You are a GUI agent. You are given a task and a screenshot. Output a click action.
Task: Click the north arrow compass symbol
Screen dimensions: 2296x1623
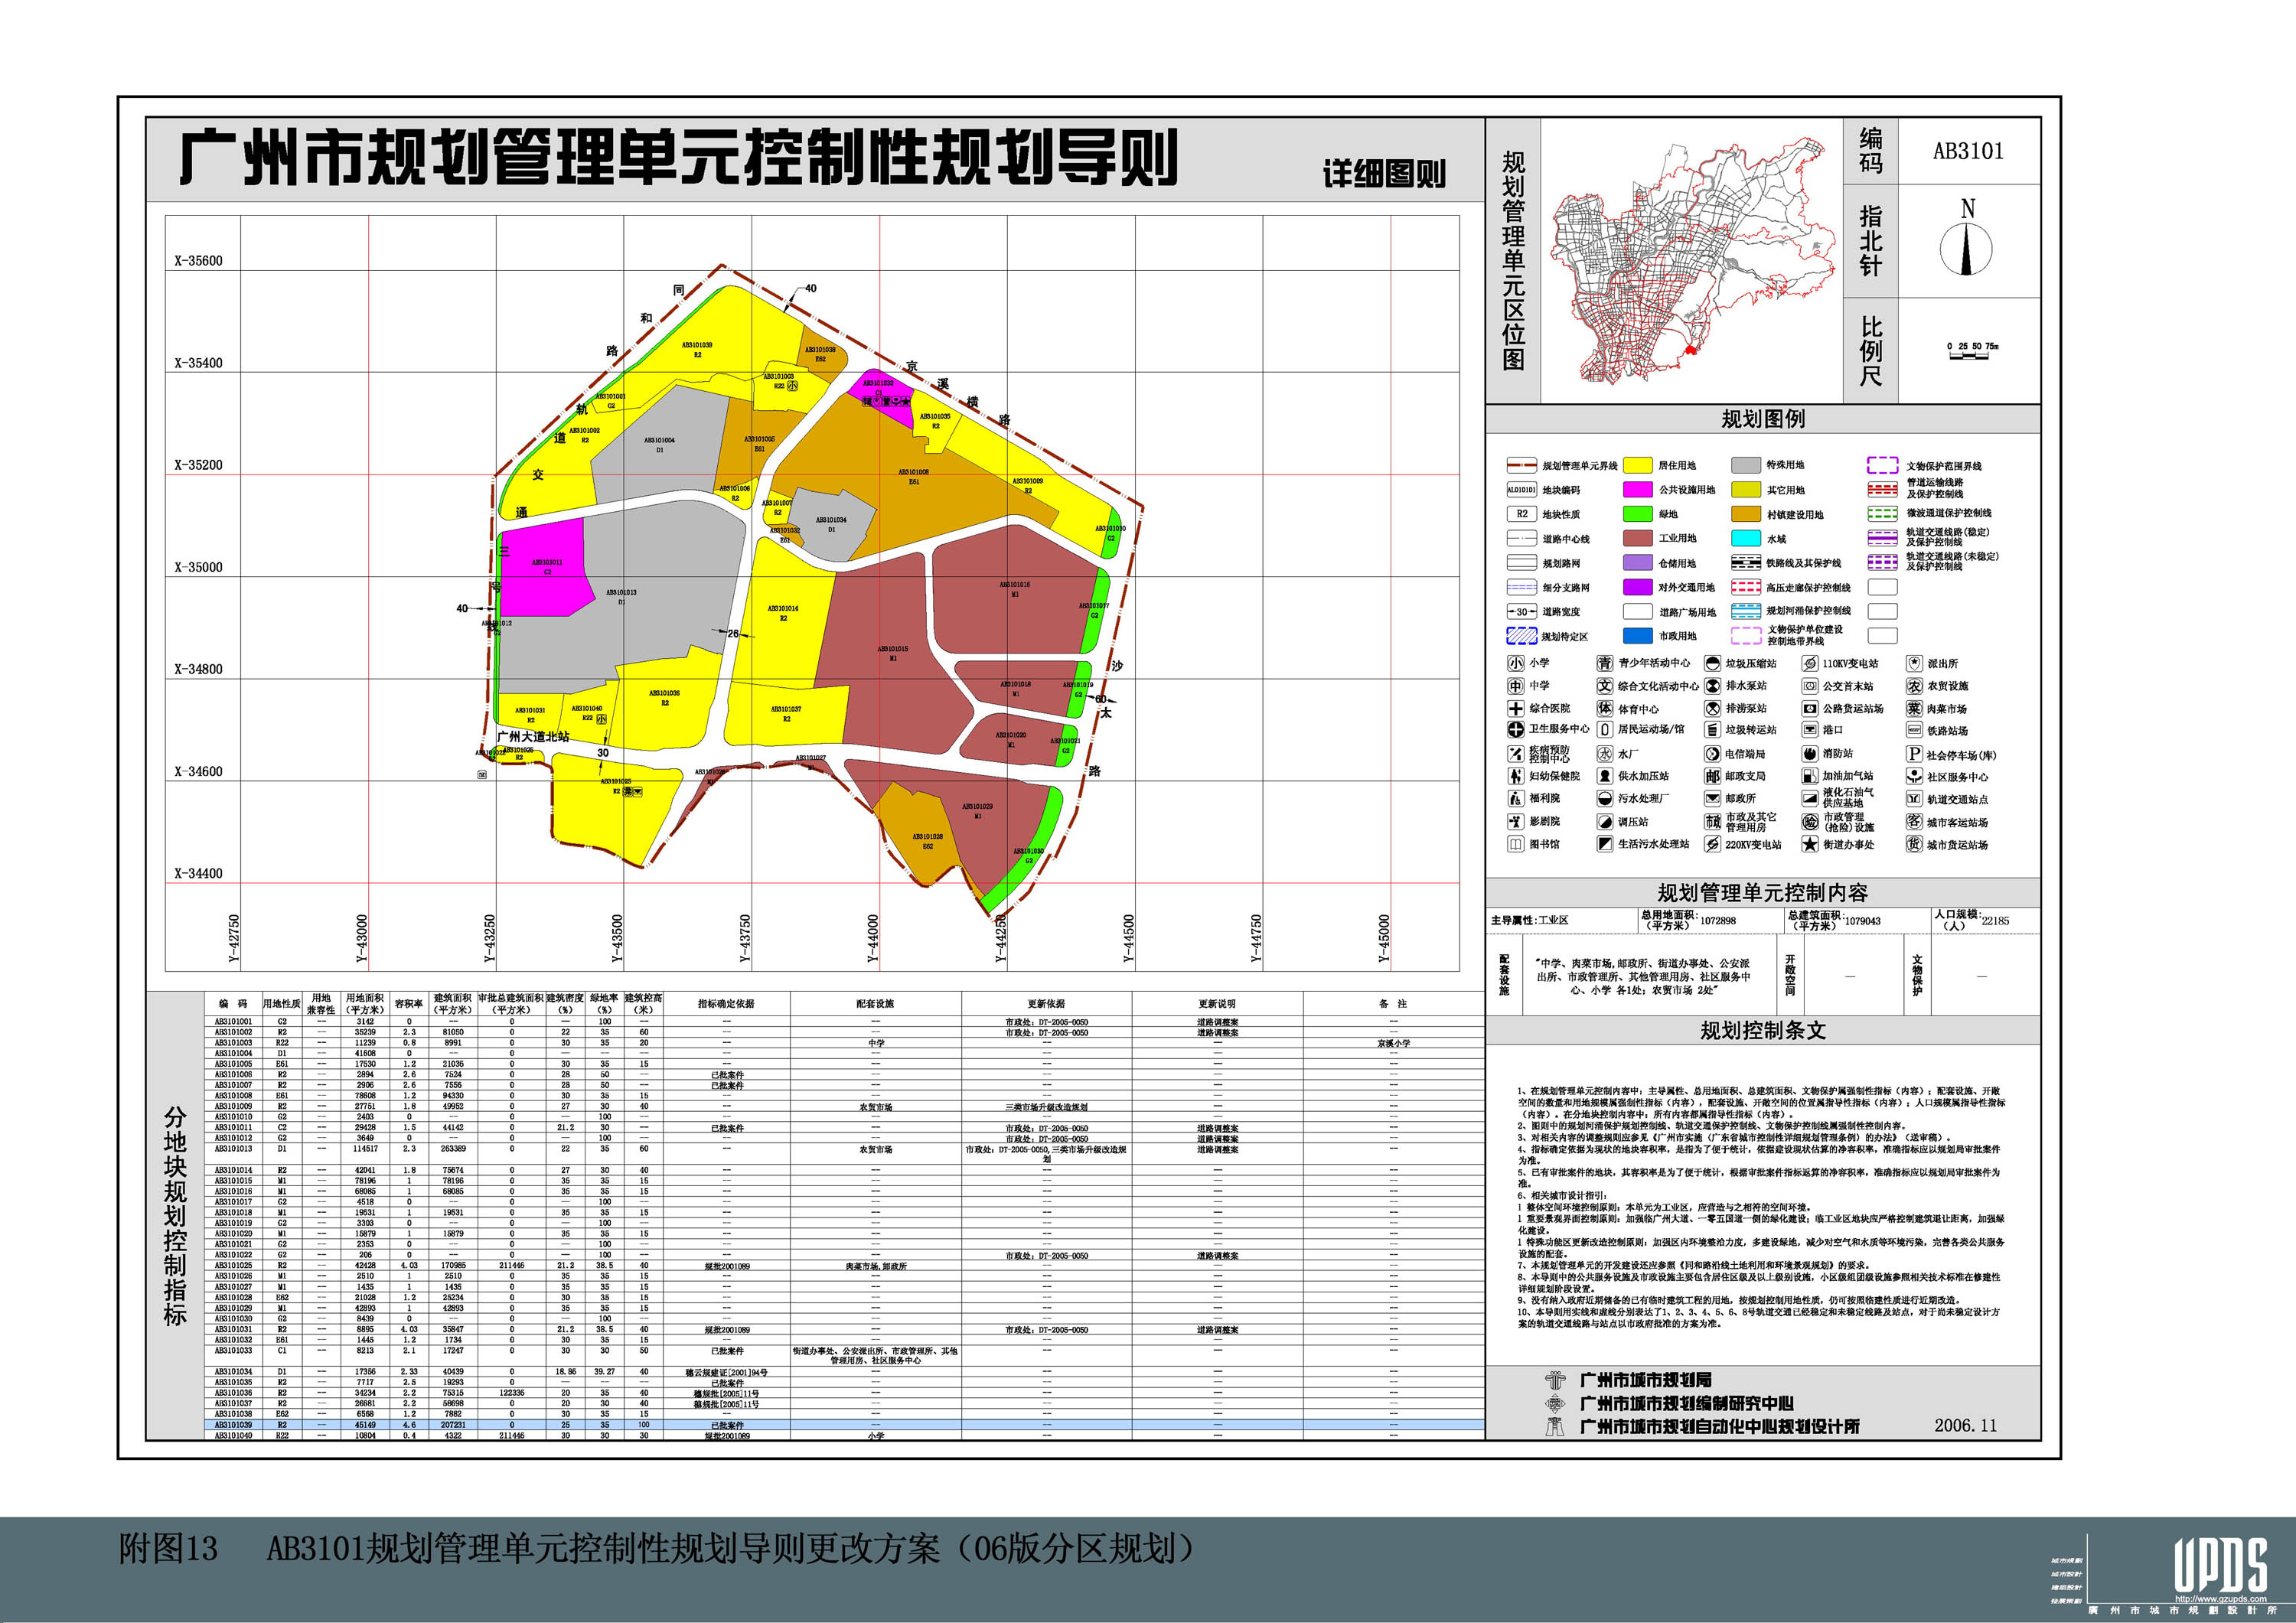1966,247
